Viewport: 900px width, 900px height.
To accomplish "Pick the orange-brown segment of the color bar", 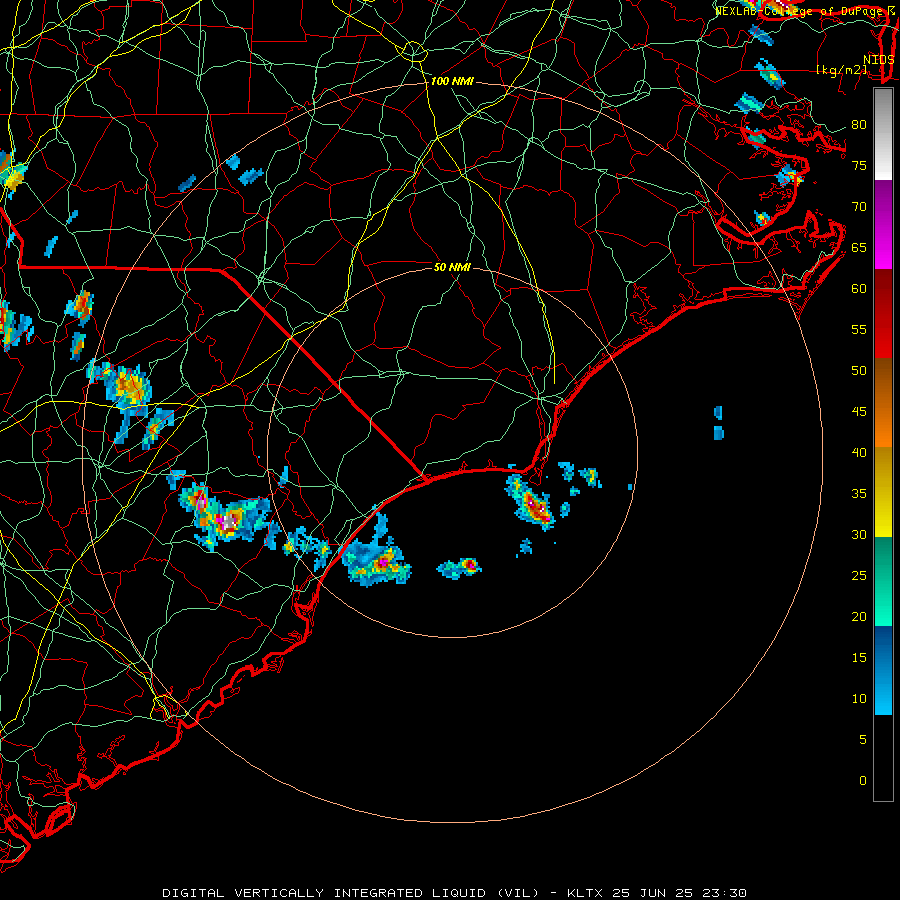I will (883, 403).
